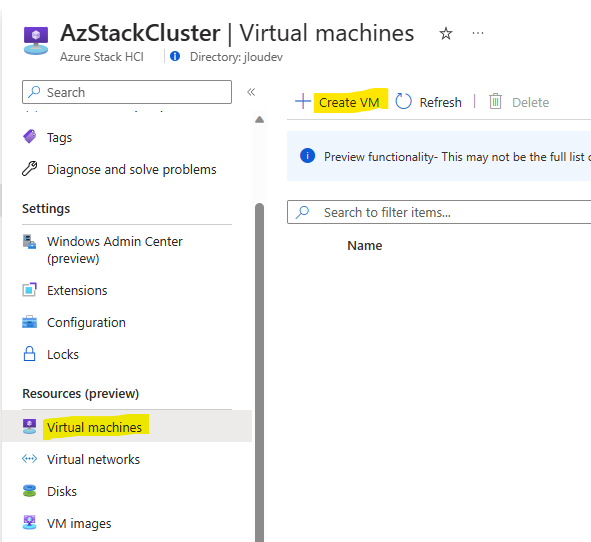Click the wrench Diagnose icon
Screen dimensions: 591x542
pyautogui.click(x=29, y=169)
